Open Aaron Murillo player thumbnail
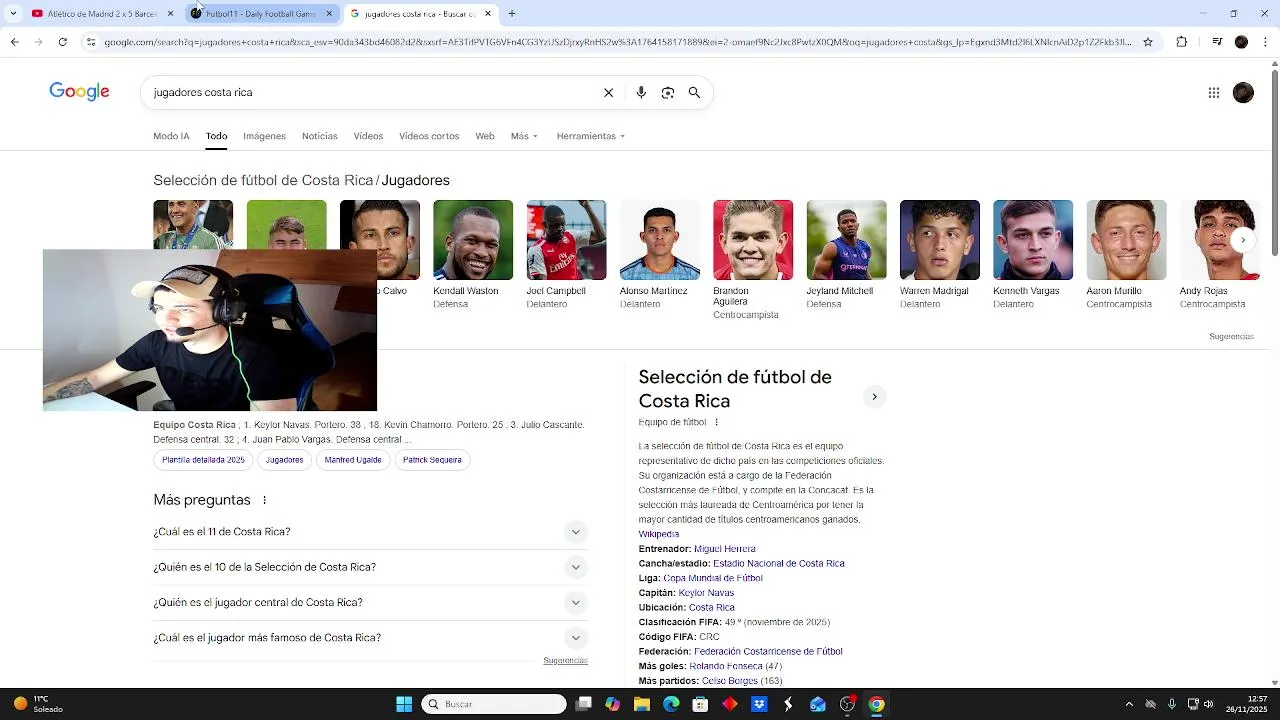1280x720 pixels. tap(1126, 240)
